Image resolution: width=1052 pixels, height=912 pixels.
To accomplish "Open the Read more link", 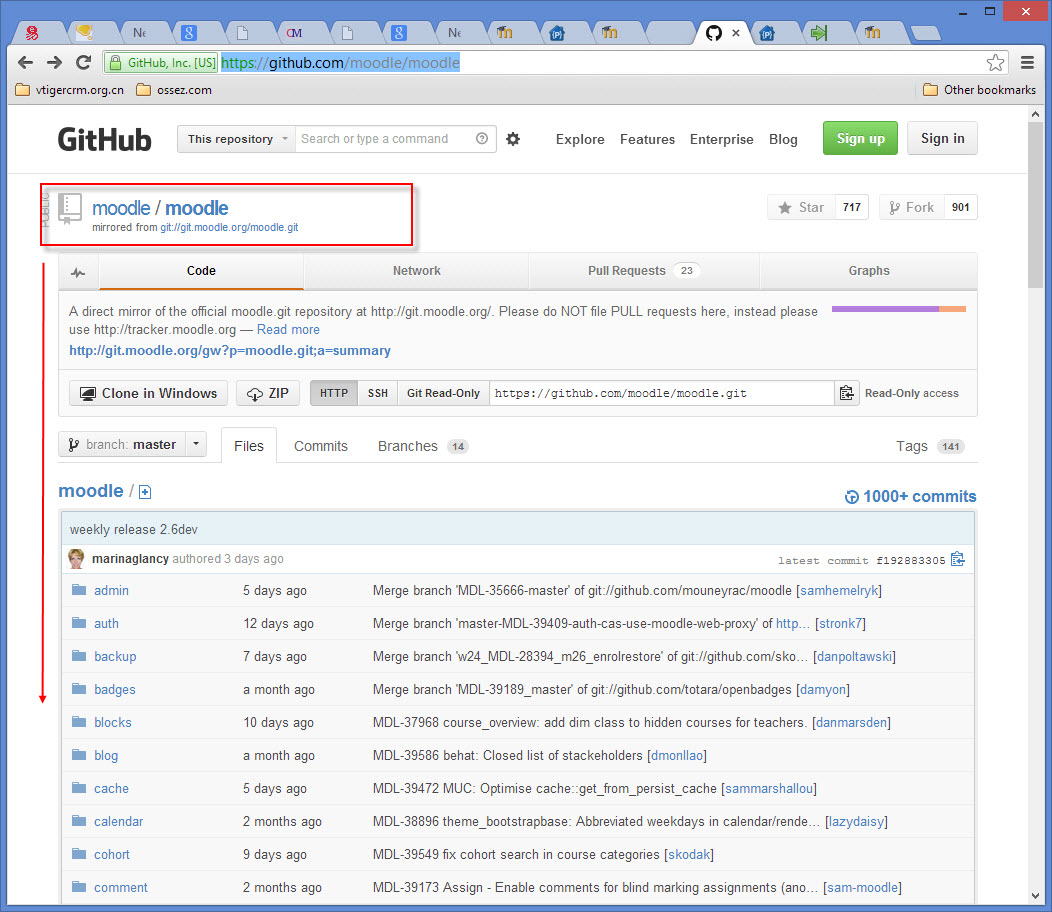I will click(288, 330).
